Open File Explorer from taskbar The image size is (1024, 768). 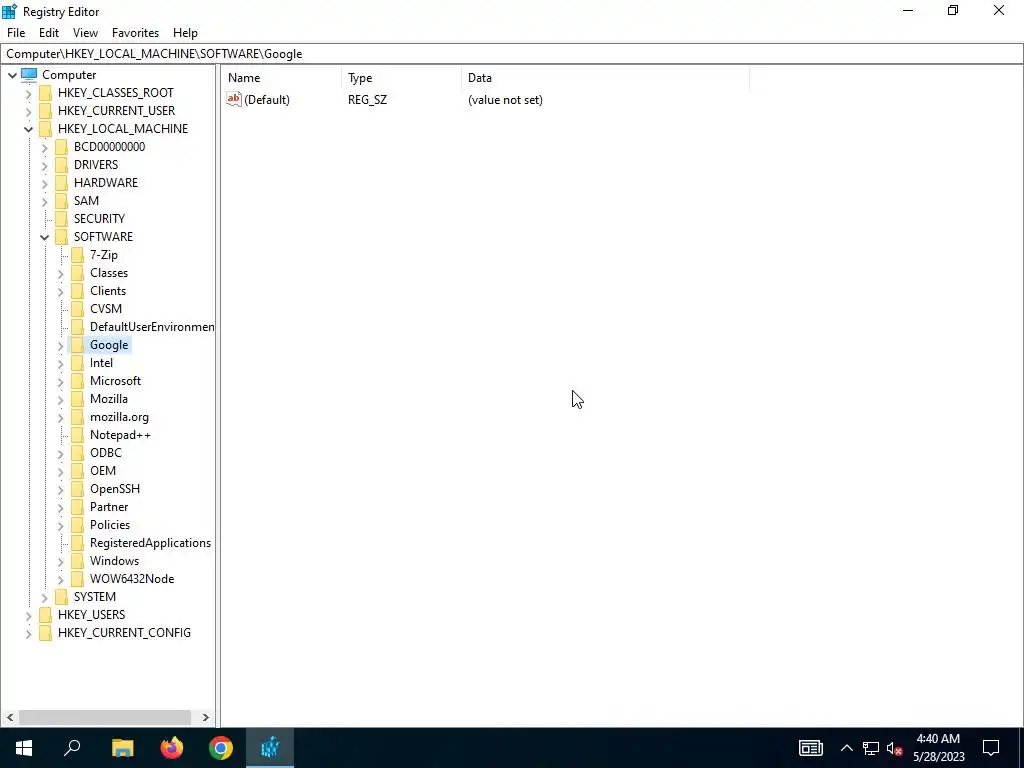[122, 748]
